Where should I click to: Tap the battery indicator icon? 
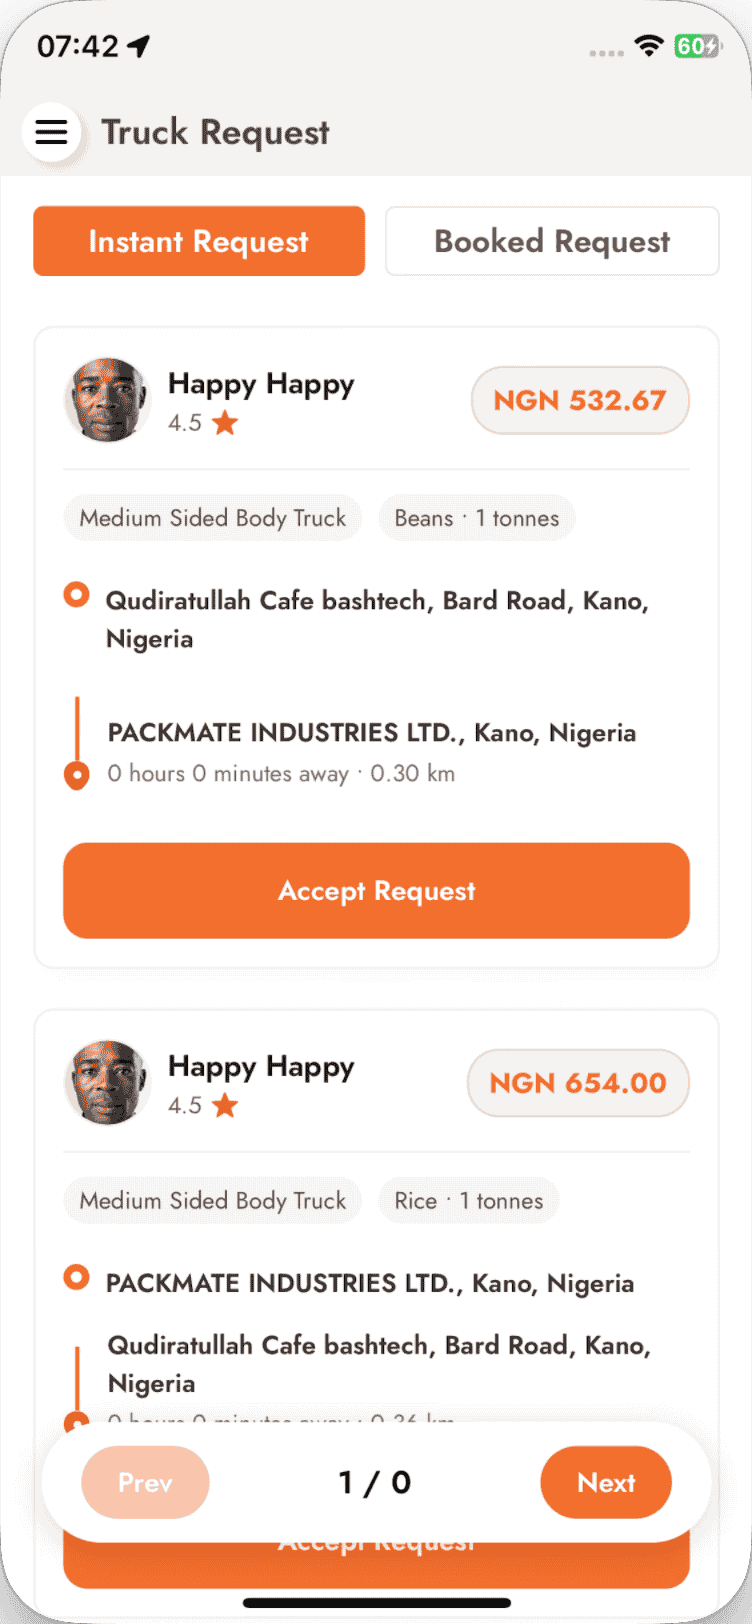[697, 46]
